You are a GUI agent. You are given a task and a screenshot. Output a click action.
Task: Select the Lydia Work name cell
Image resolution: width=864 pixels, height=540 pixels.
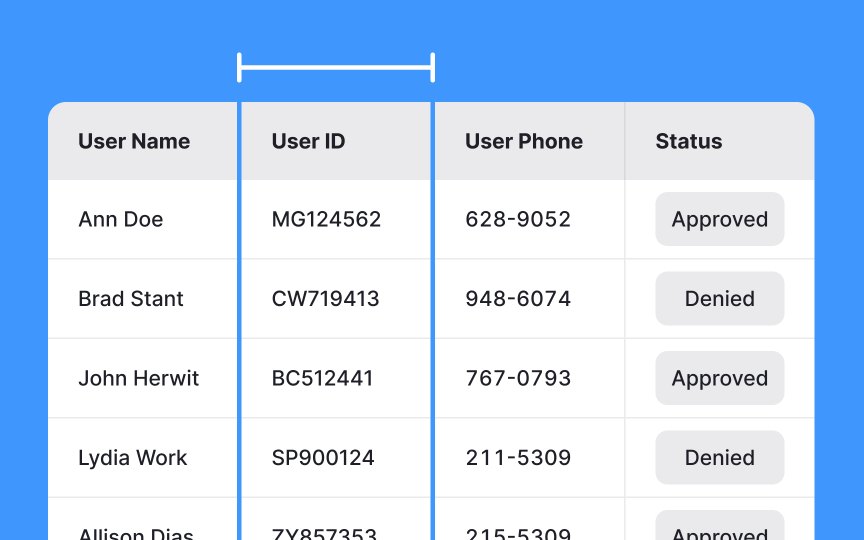click(x=132, y=457)
